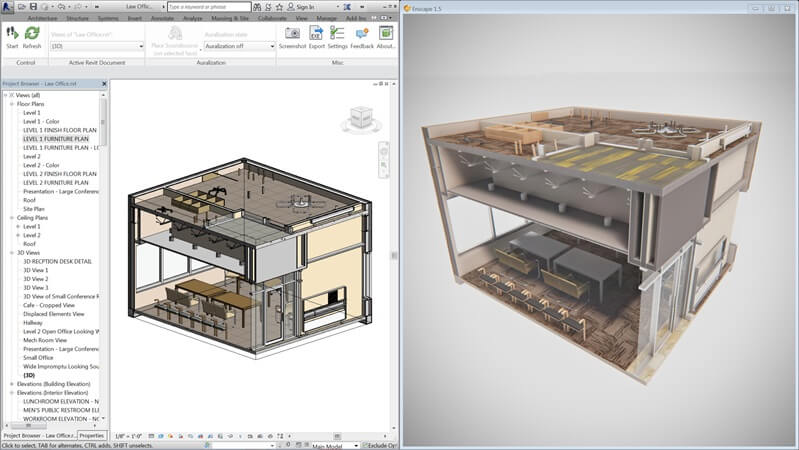Open the Massing & Site ribbon tab
The height and width of the screenshot is (450, 799).
click(x=230, y=18)
